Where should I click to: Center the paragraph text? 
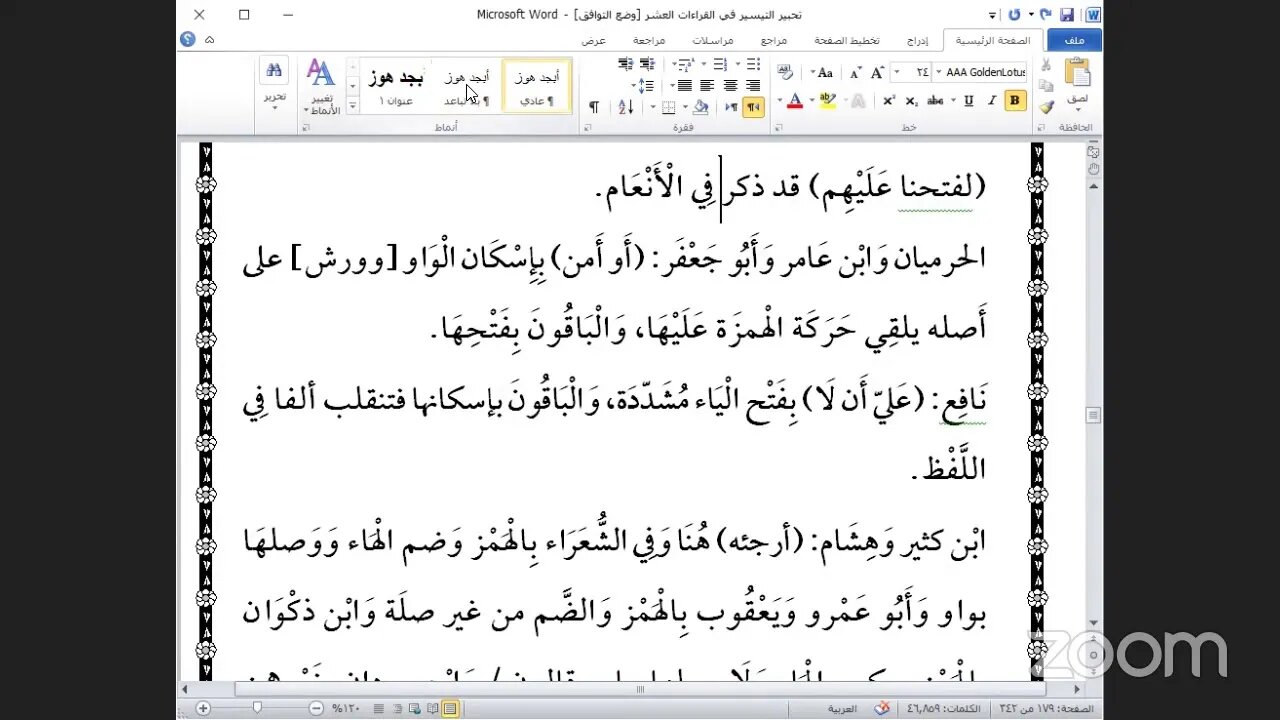pos(730,86)
